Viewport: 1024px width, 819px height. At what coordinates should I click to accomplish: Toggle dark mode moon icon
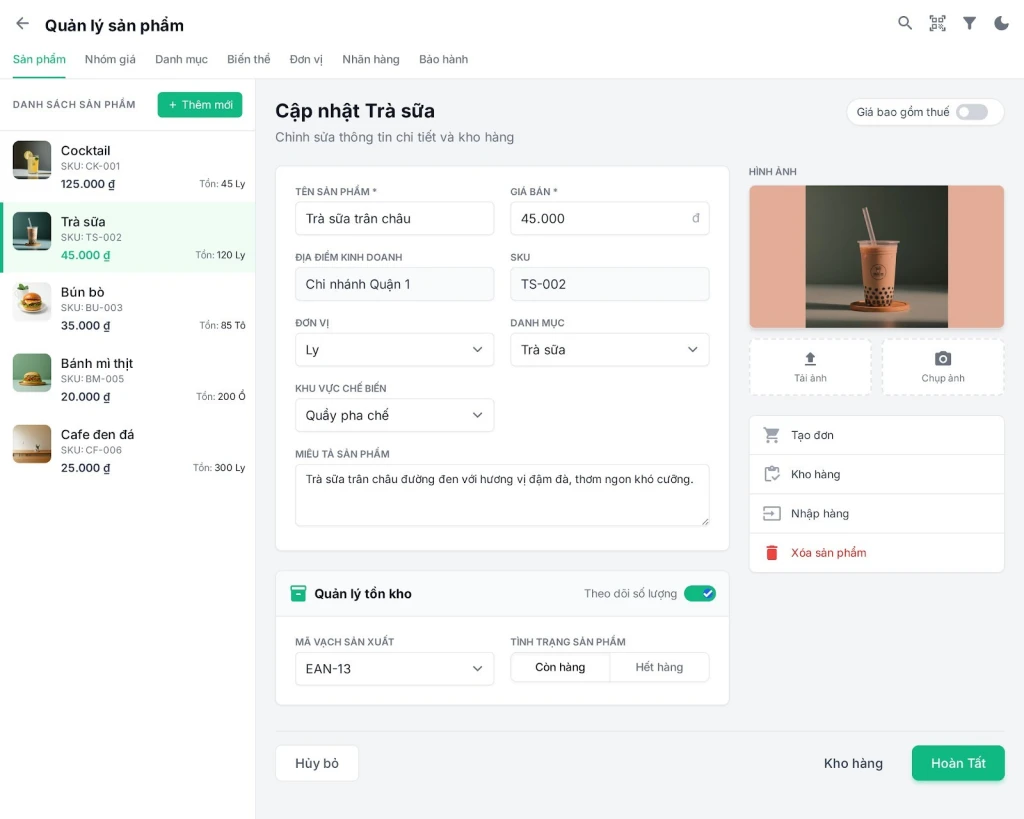pos(1001,23)
